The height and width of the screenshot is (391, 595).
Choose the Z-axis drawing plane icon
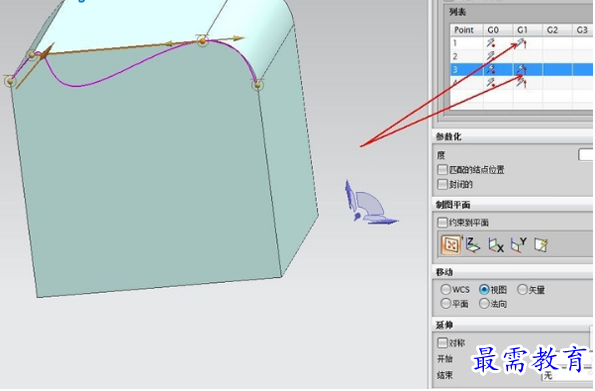(472, 244)
